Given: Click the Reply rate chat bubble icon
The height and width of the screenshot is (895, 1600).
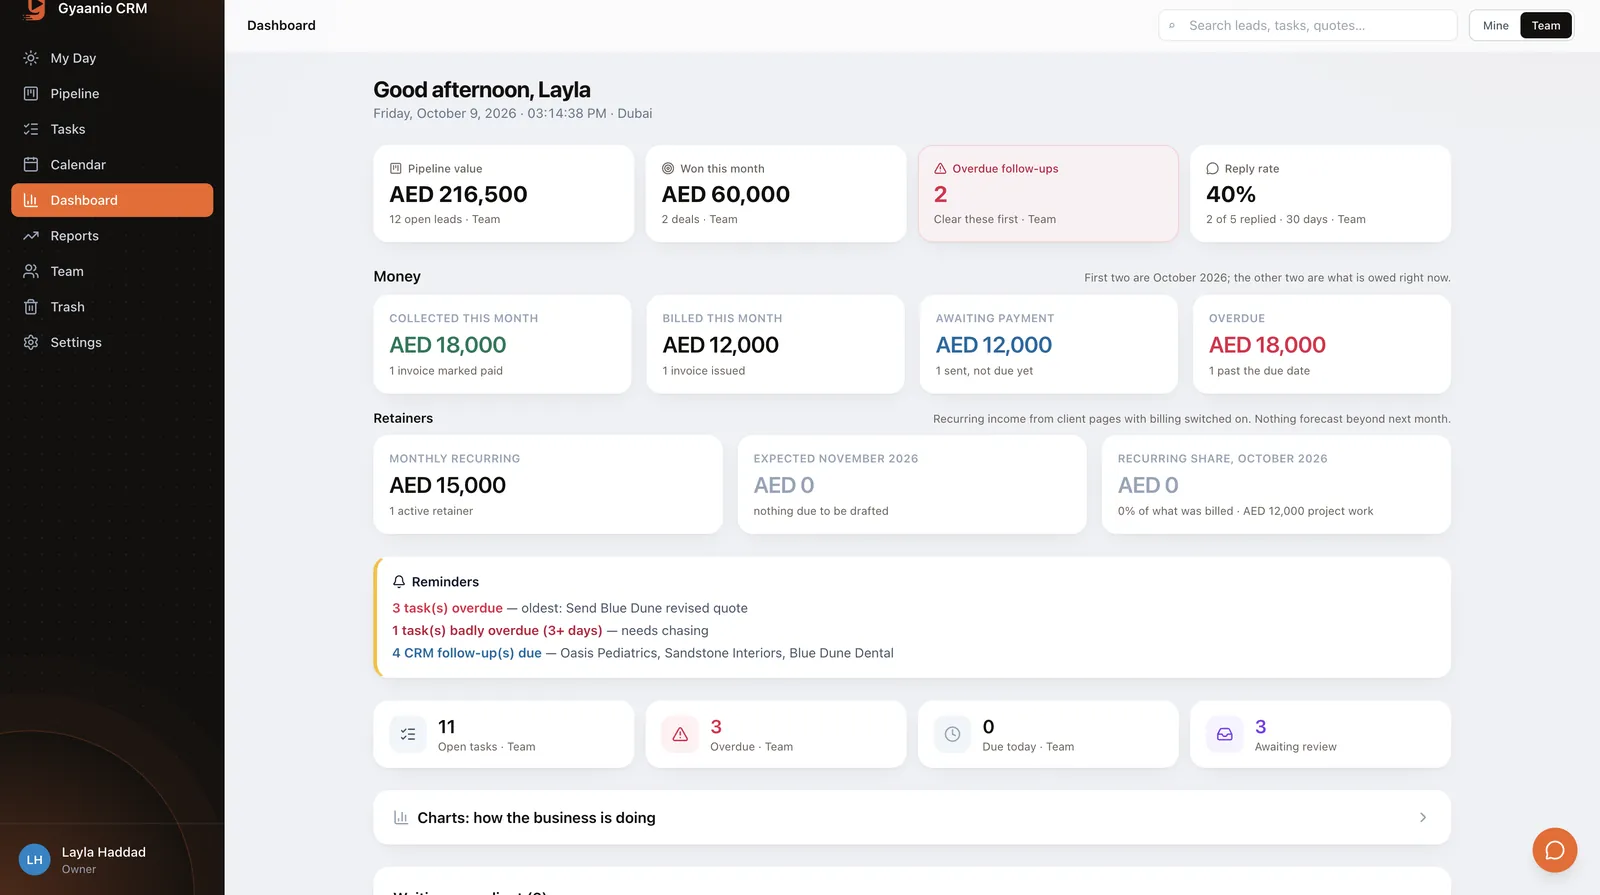Looking at the screenshot, I should (1212, 169).
